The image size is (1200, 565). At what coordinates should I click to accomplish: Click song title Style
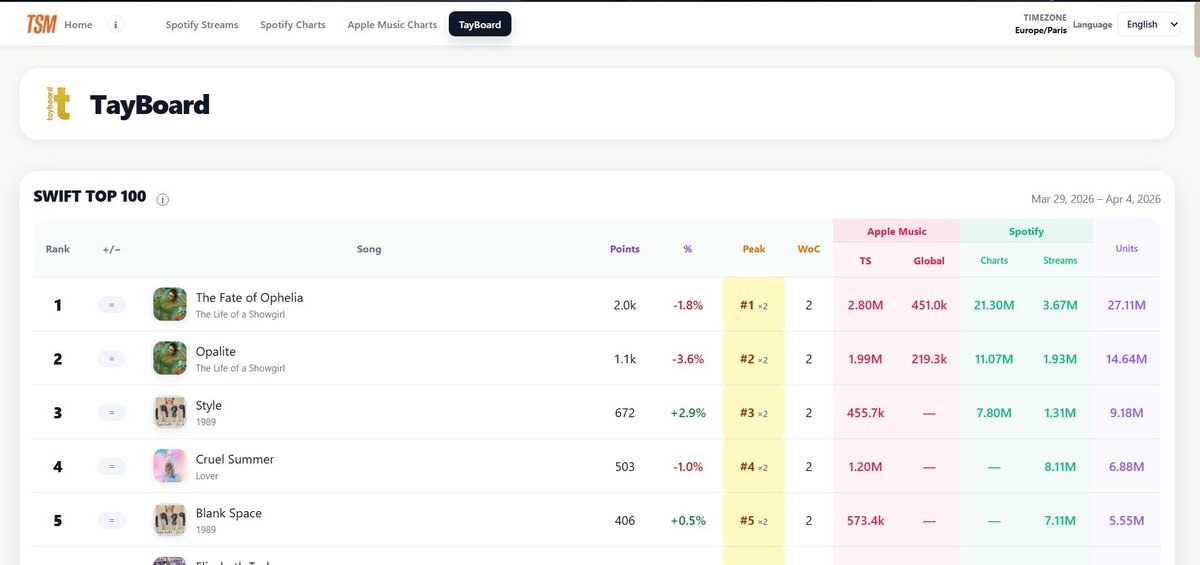click(x=209, y=405)
